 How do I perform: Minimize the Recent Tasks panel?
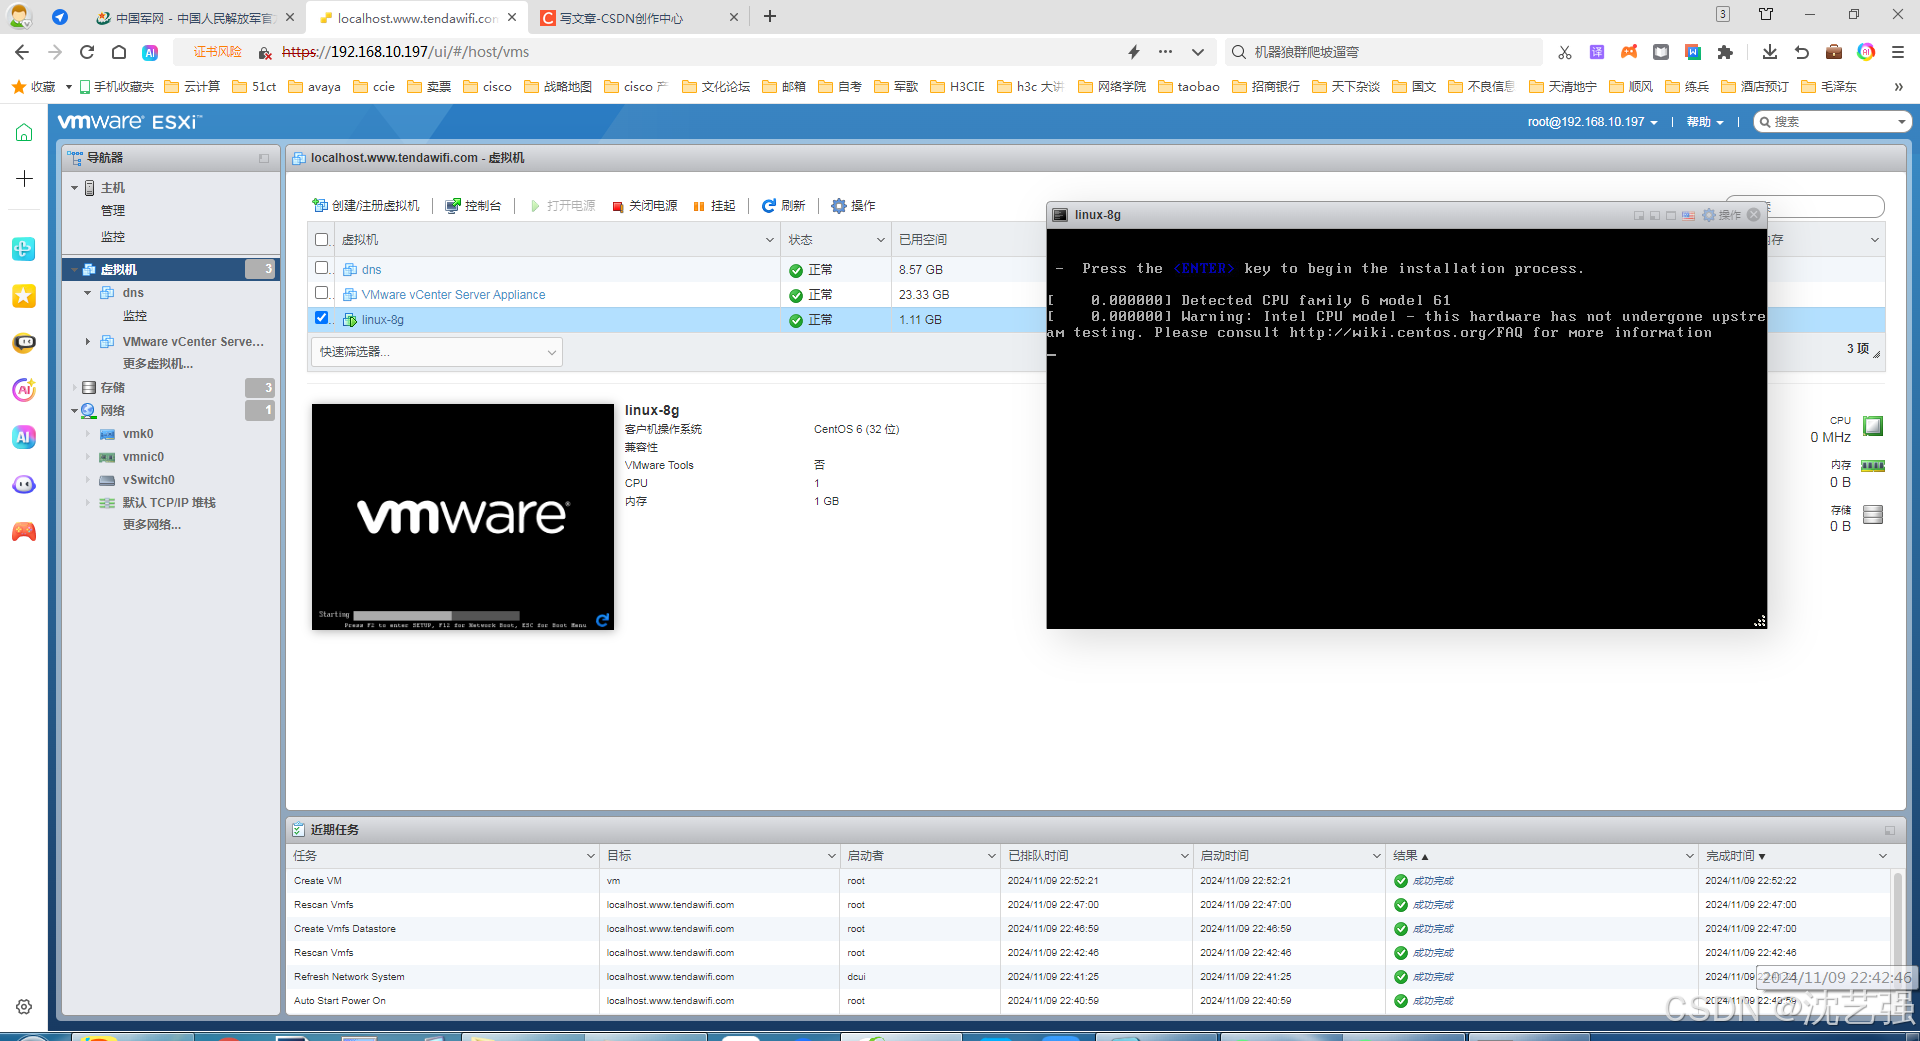coord(1890,830)
